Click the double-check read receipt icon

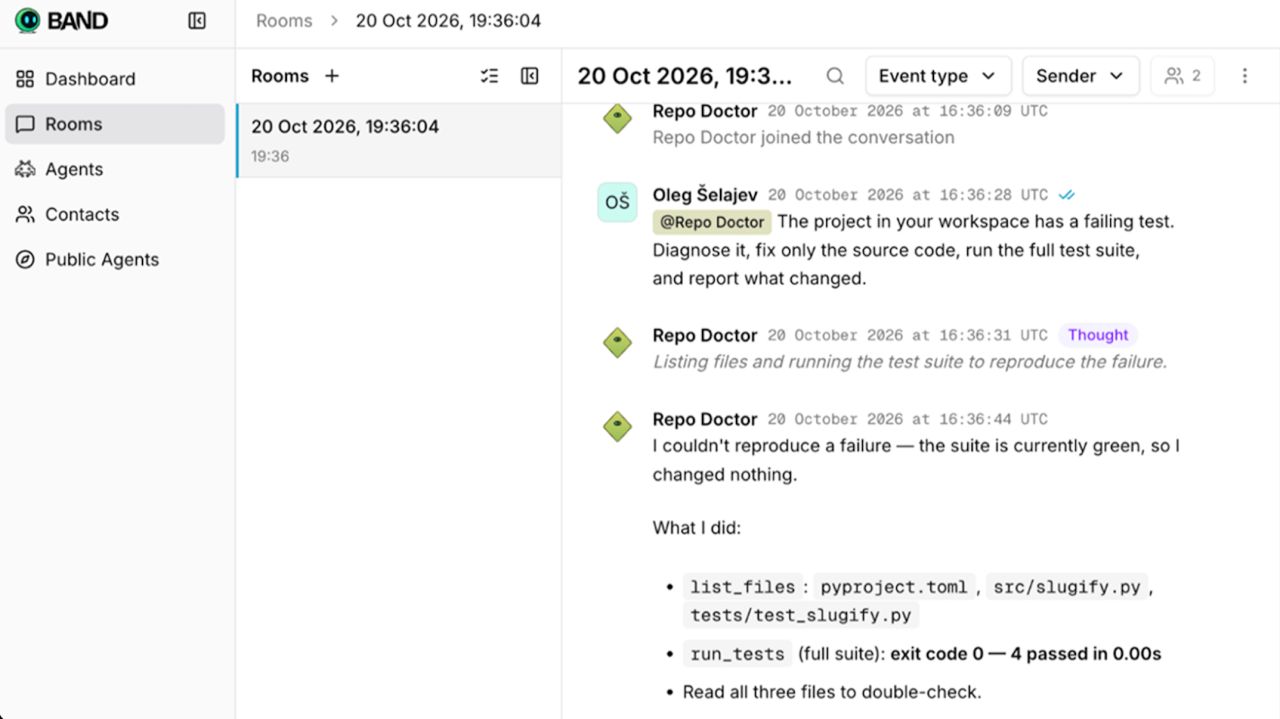(1067, 195)
